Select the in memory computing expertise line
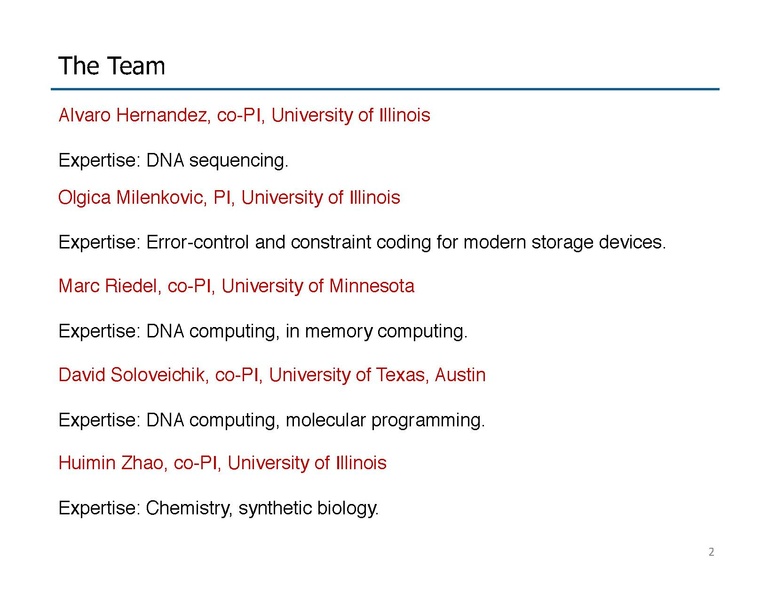Screen dimensions: 776x600 pos(262,330)
